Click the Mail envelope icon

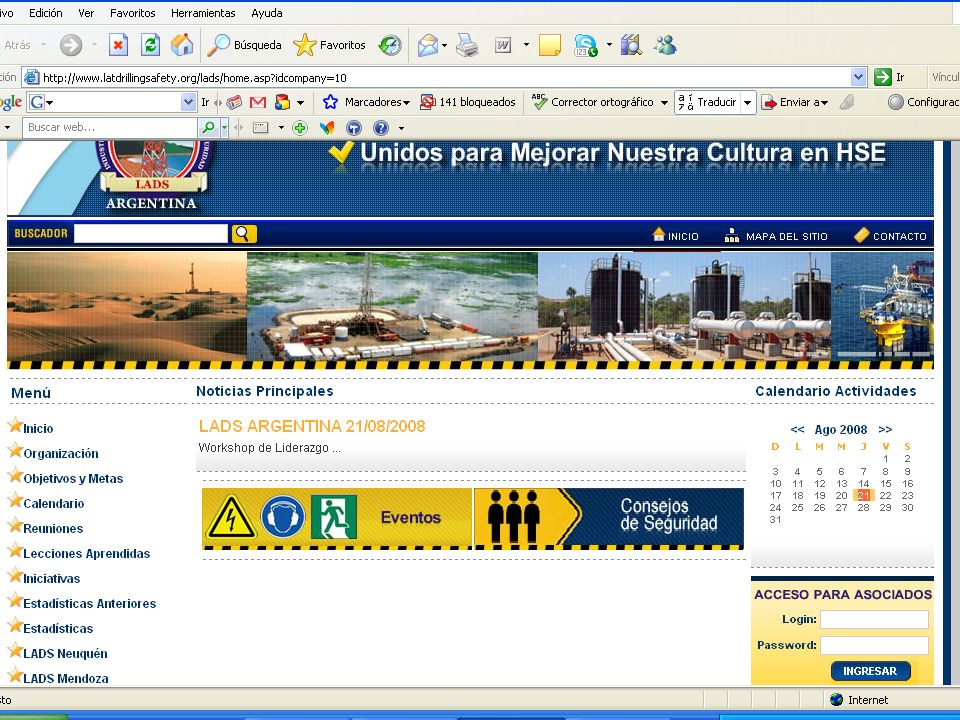coord(427,45)
